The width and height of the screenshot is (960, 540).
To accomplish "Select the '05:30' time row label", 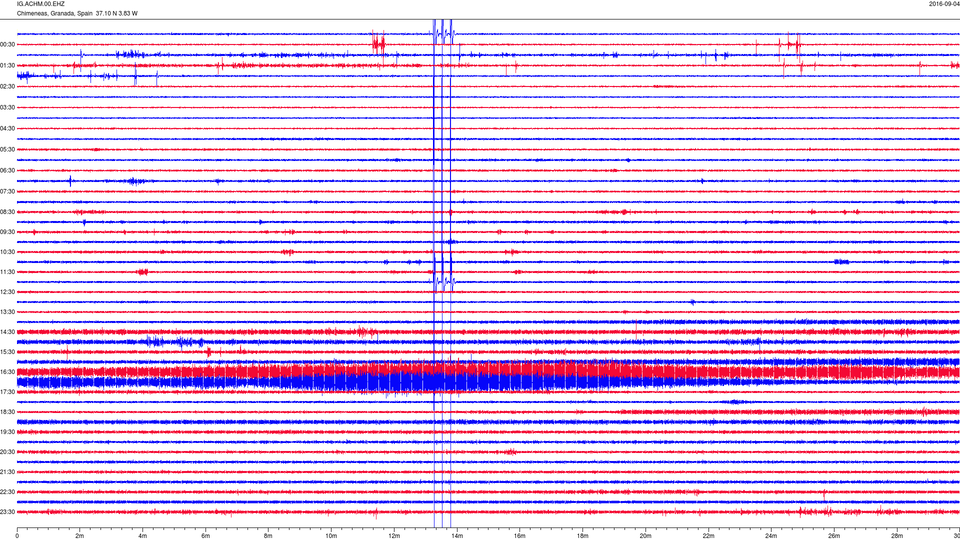I will click(x=7, y=149).
